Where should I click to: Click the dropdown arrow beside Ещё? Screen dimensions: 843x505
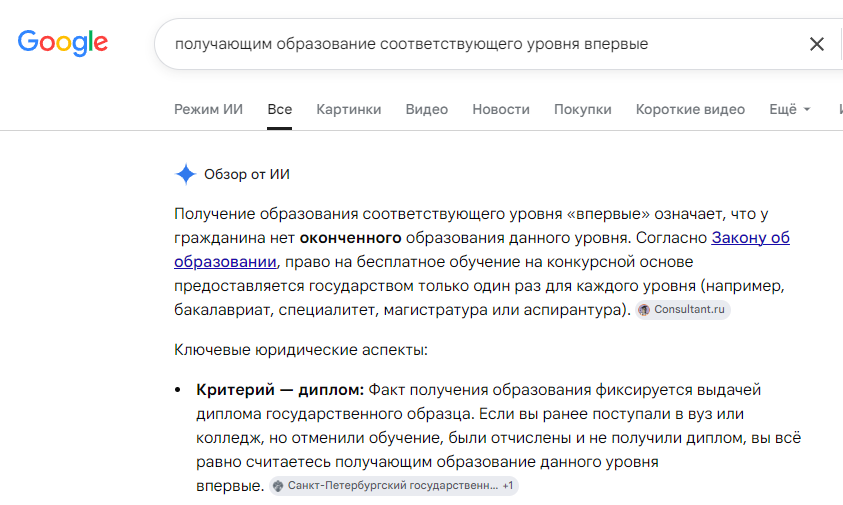coord(806,109)
